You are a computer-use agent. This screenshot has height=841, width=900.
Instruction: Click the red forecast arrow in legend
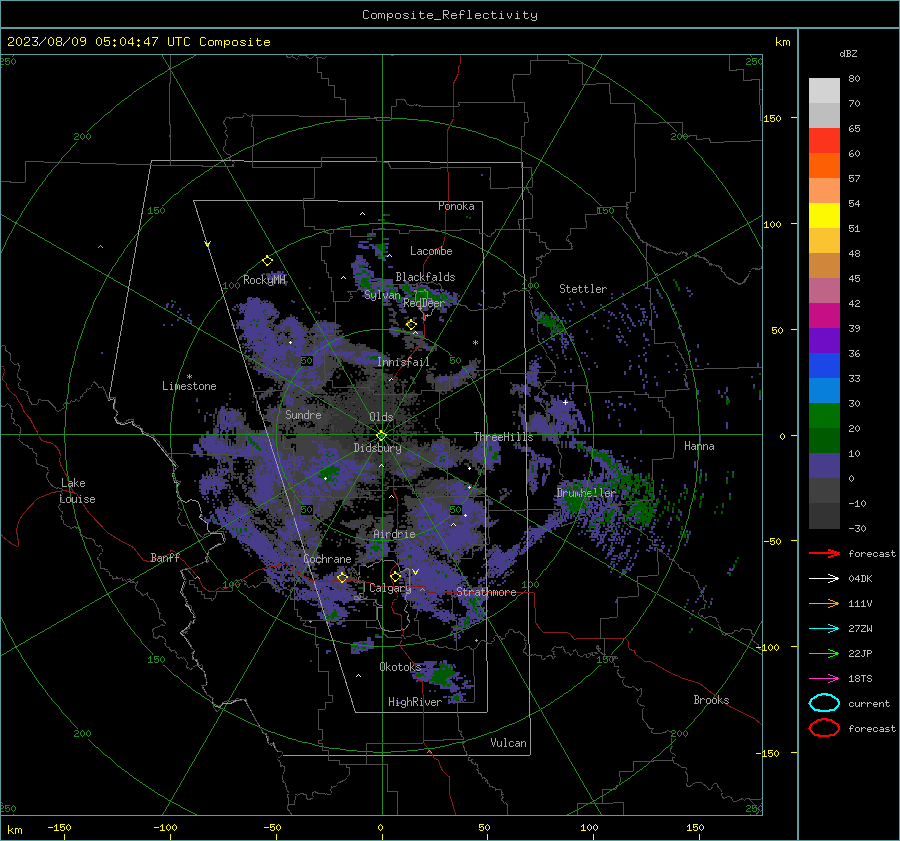pos(824,553)
